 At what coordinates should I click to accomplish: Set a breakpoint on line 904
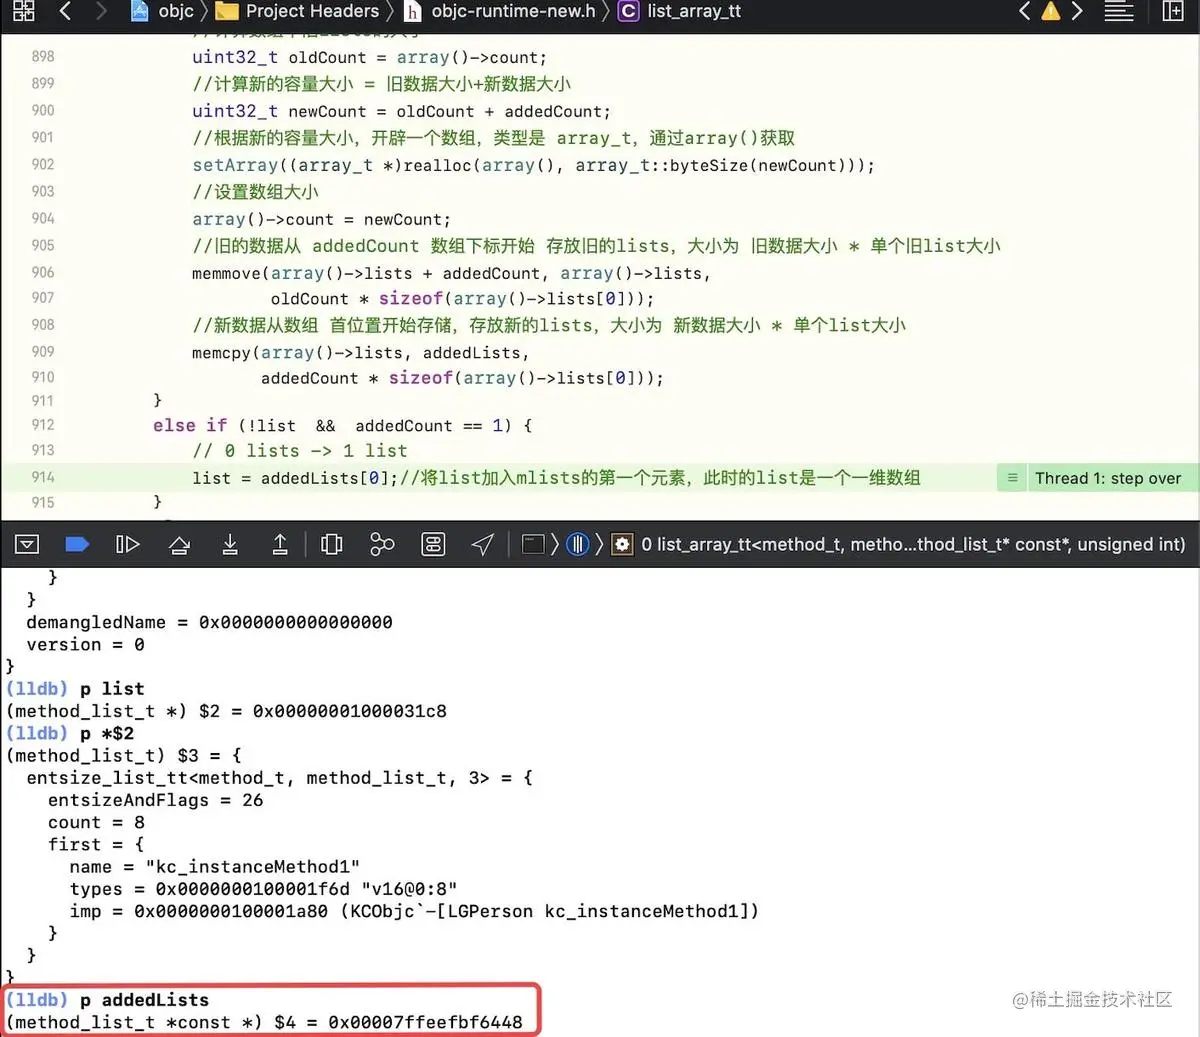click(43, 219)
